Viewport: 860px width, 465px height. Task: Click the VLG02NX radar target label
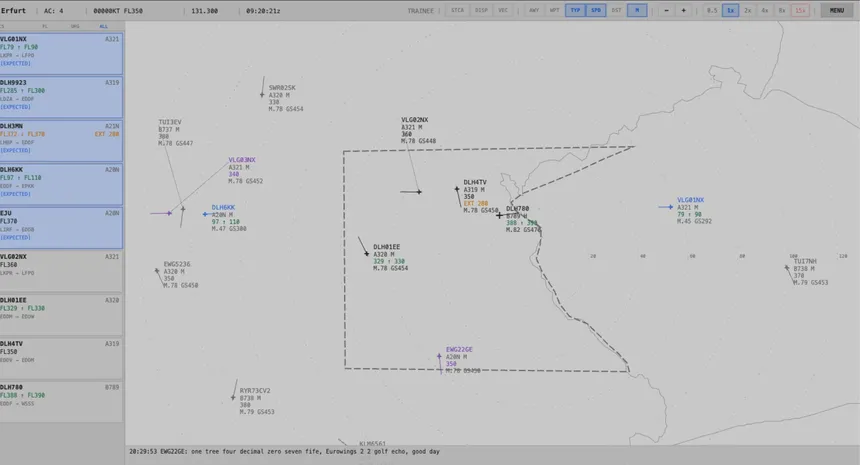(414, 120)
